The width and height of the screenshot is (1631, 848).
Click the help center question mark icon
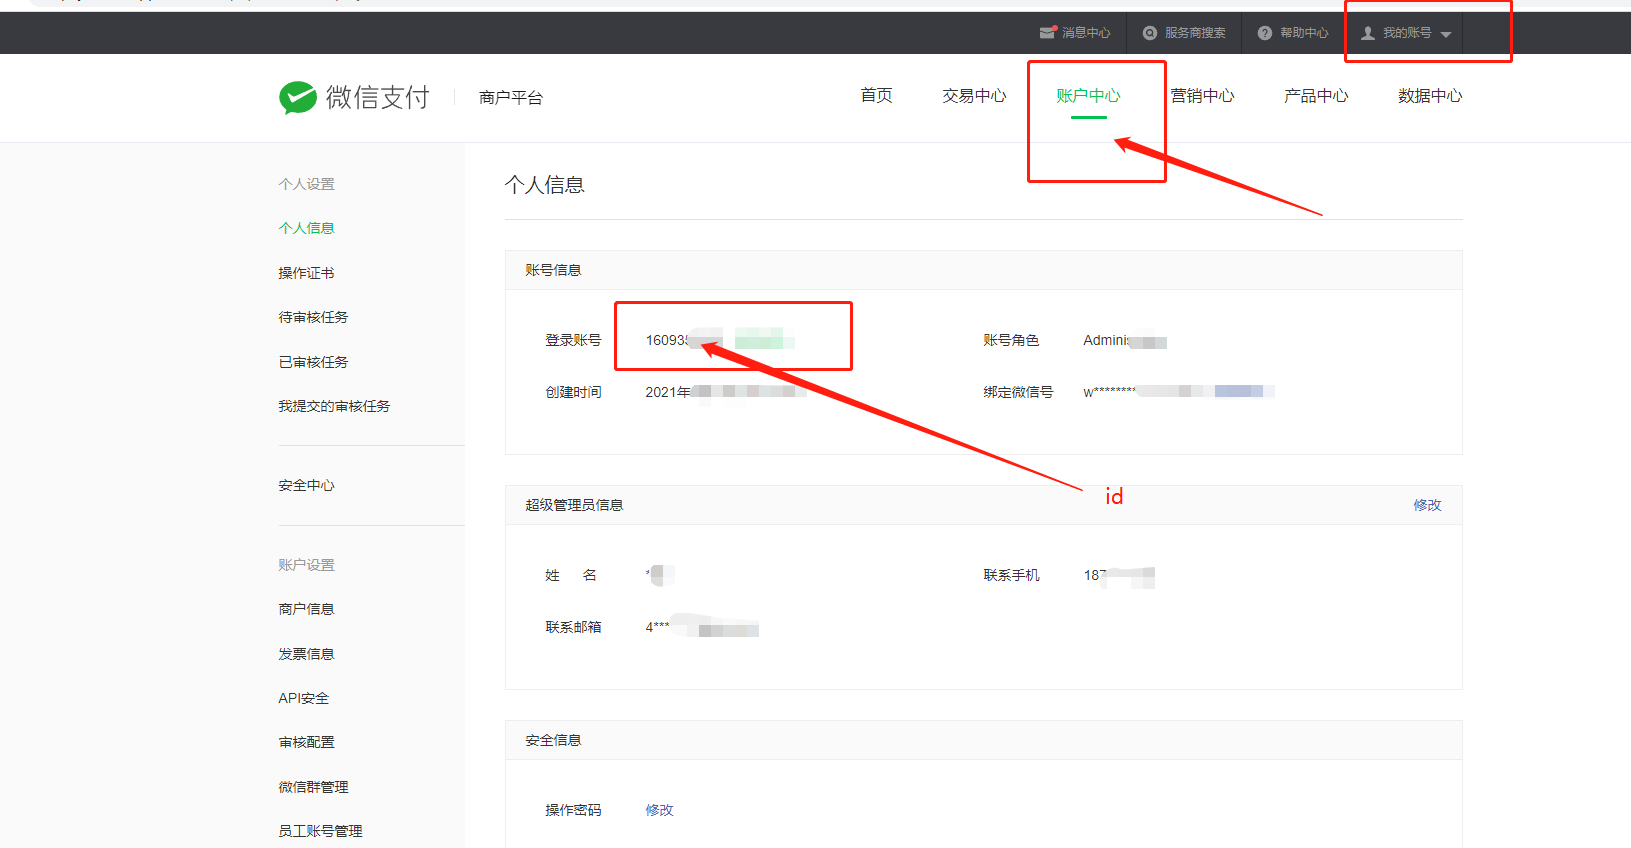1265,33
